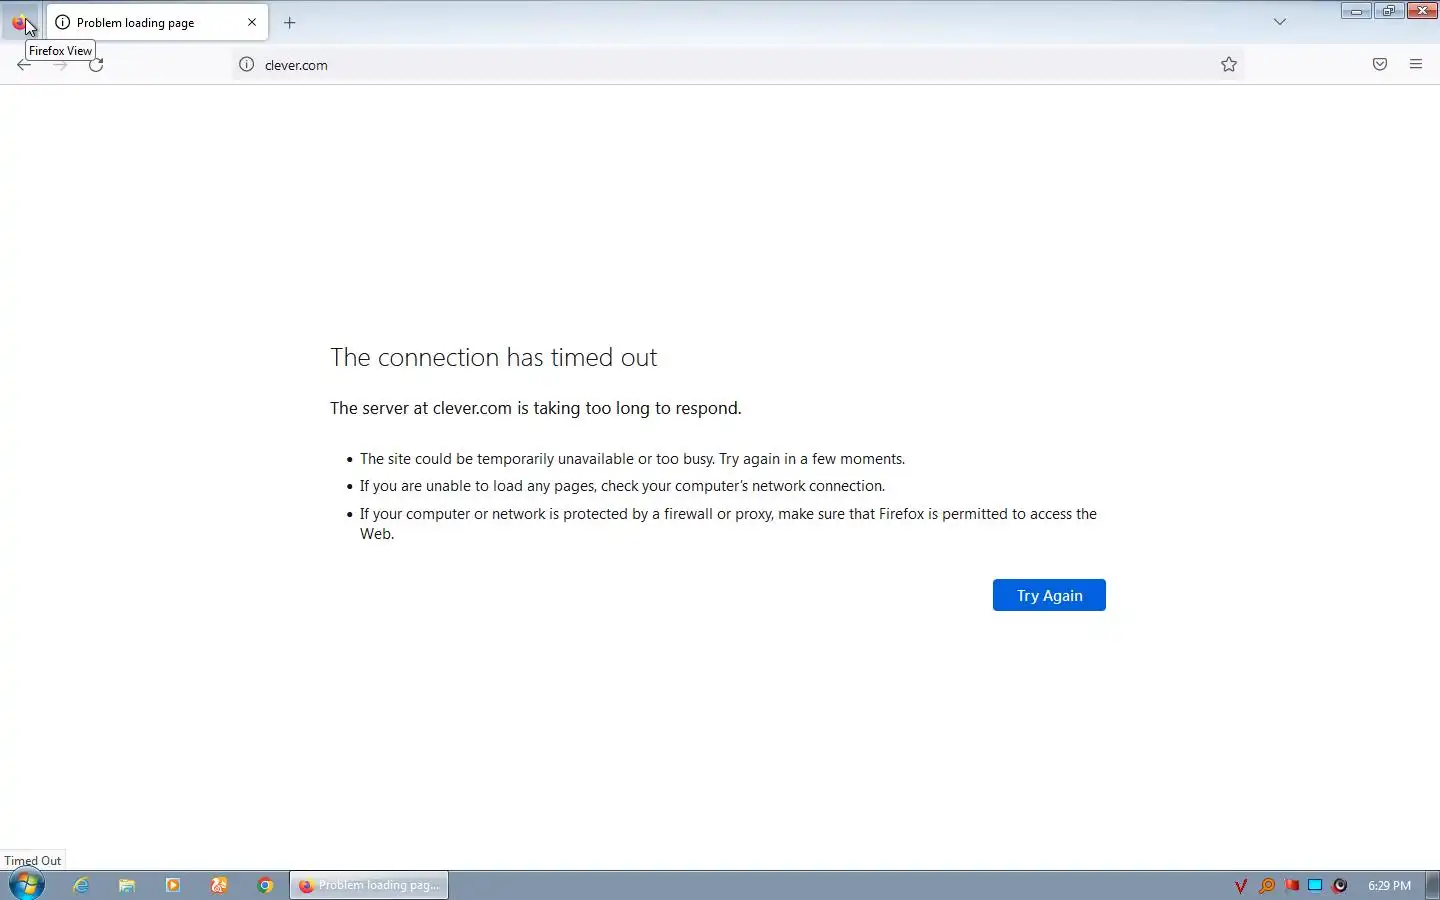Close the Problem loading page tab
The height and width of the screenshot is (900, 1440).
[252, 22]
